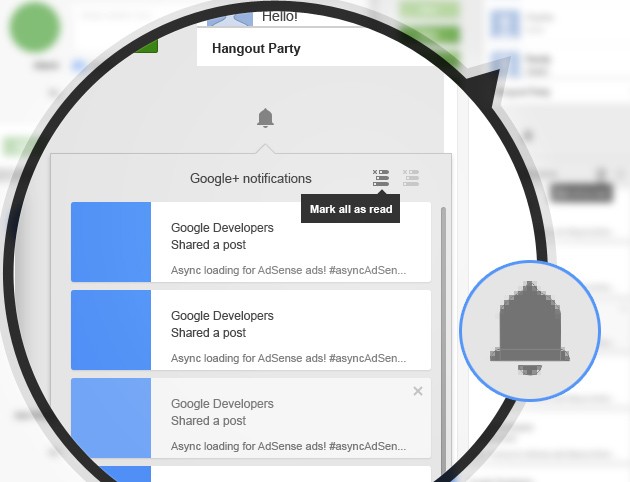Click third notification's Shared a post text
This screenshot has height=482, width=630.
coord(208,421)
